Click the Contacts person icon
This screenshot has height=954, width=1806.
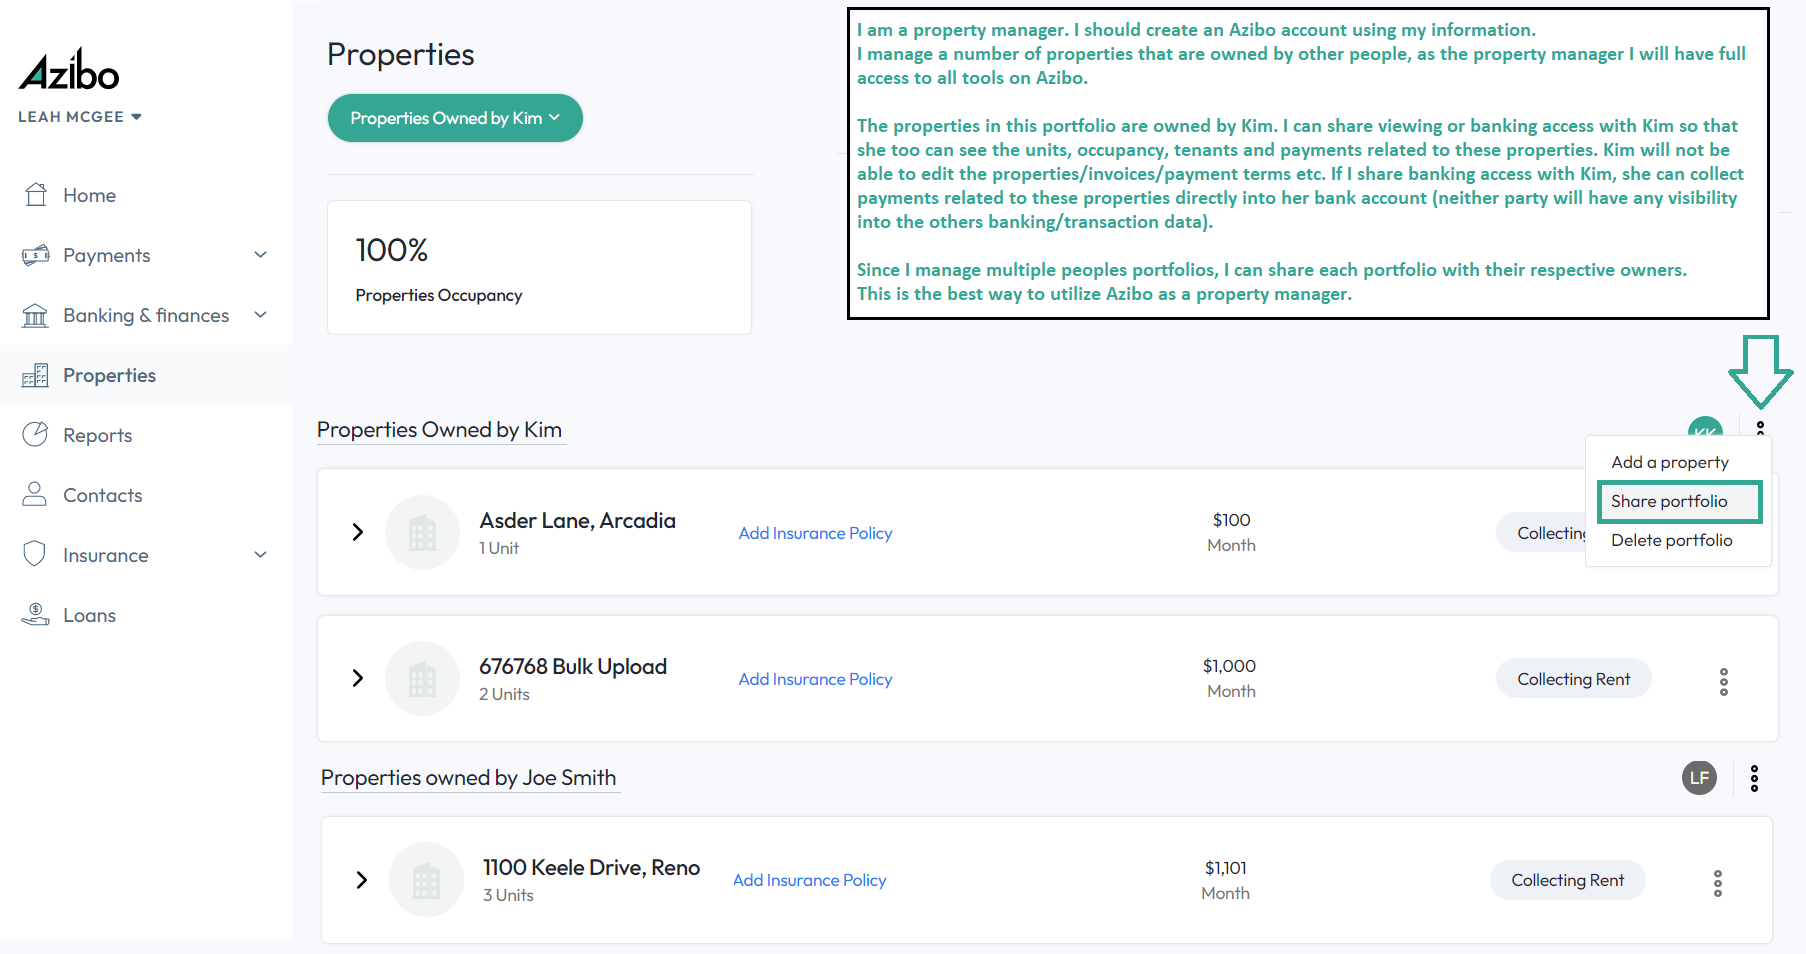coord(35,494)
